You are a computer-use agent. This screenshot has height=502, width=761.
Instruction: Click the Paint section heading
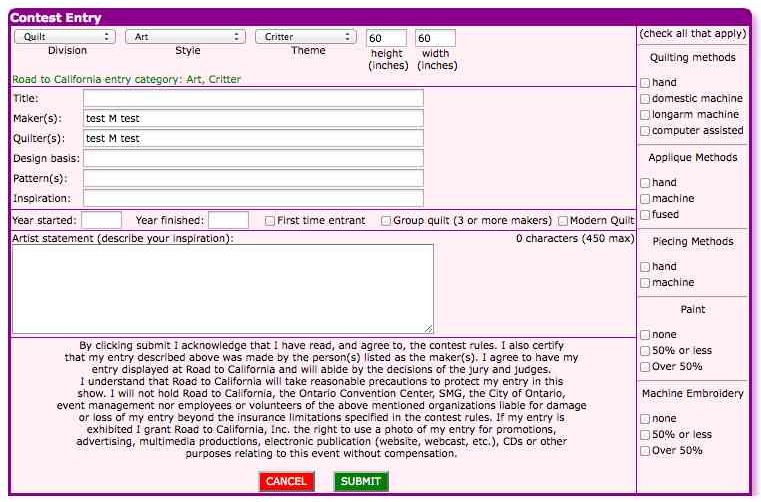pyautogui.click(x=693, y=309)
